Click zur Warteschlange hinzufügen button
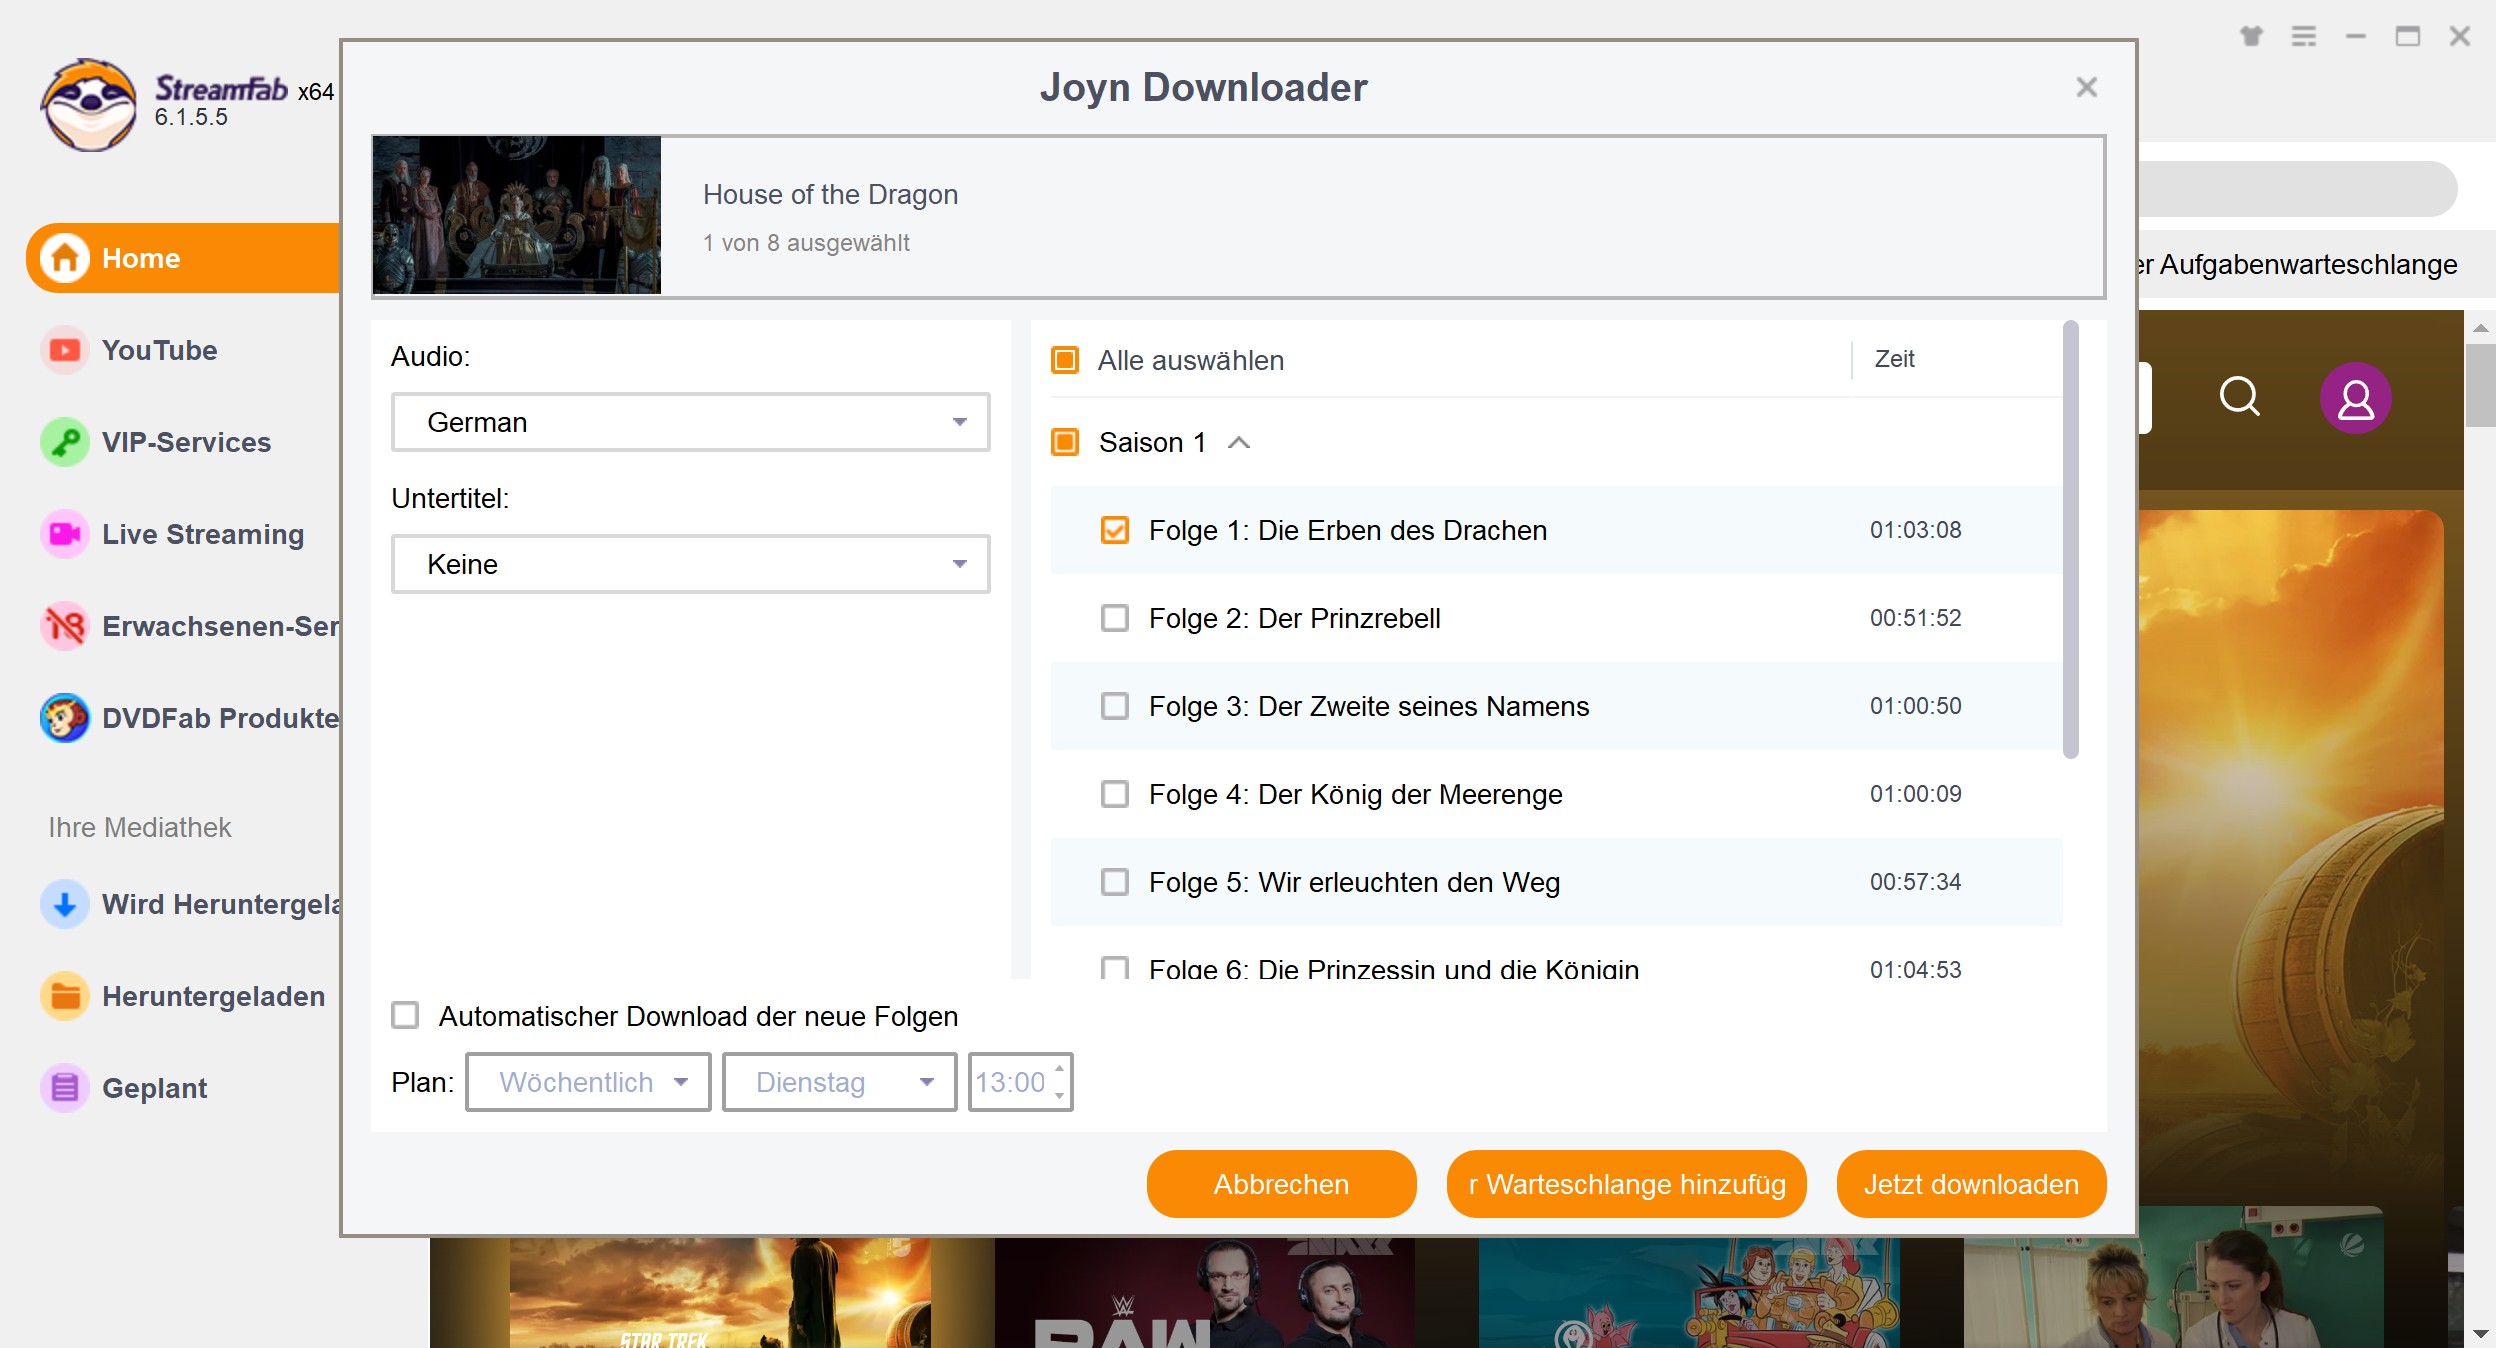The height and width of the screenshot is (1348, 2496). (1628, 1184)
